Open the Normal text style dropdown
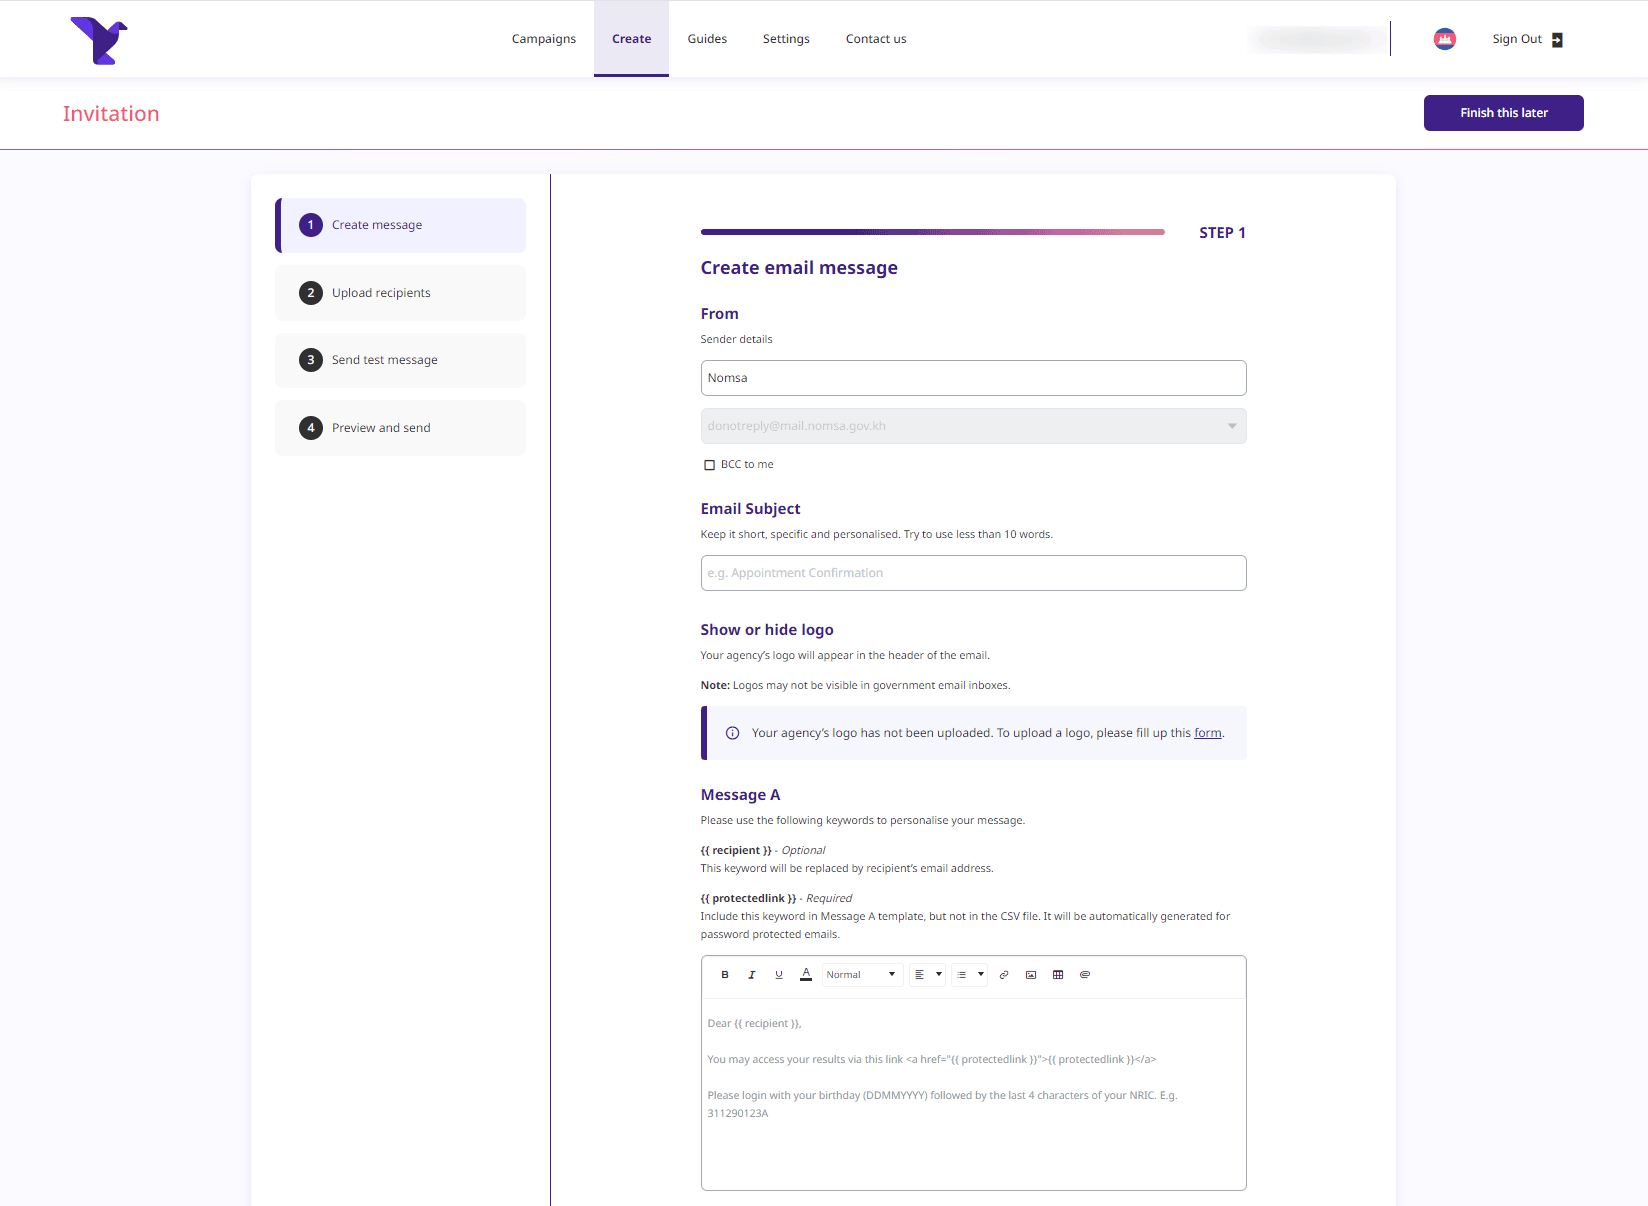This screenshot has height=1206, width=1648. click(861, 975)
